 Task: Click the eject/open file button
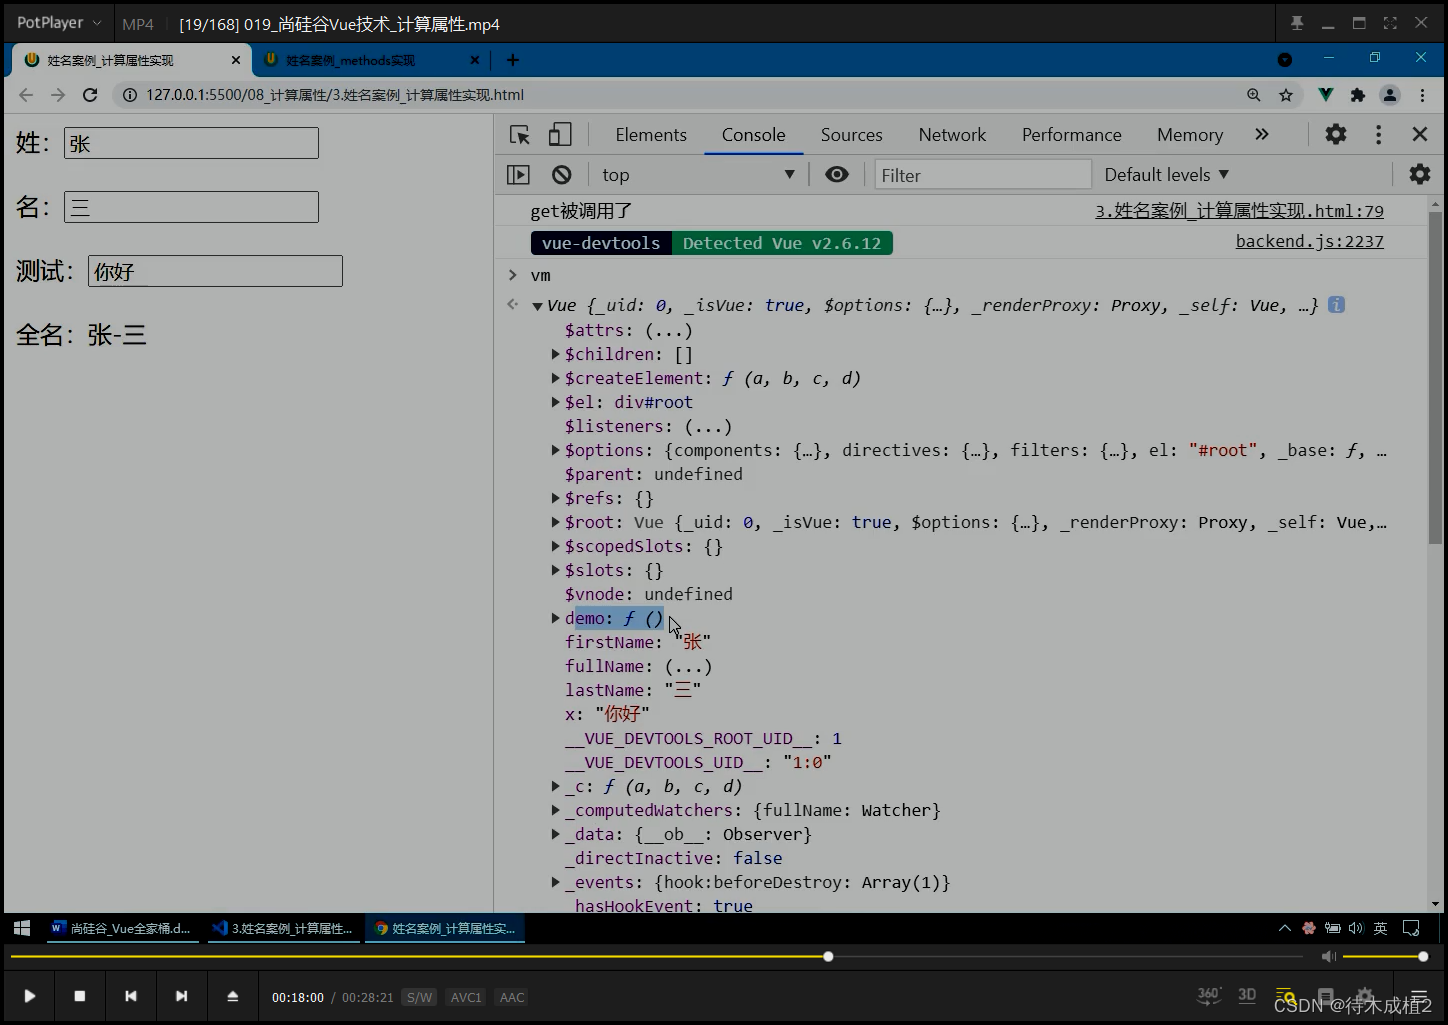(x=232, y=996)
